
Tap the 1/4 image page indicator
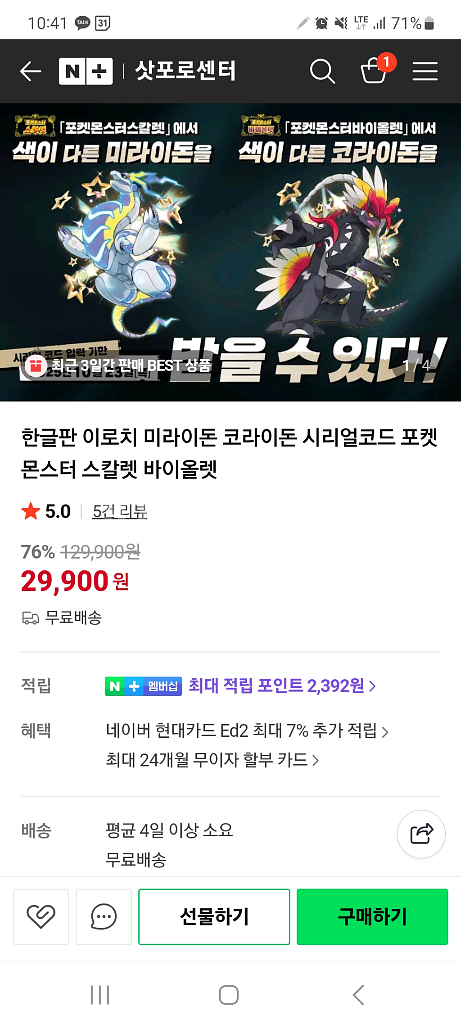tap(417, 364)
